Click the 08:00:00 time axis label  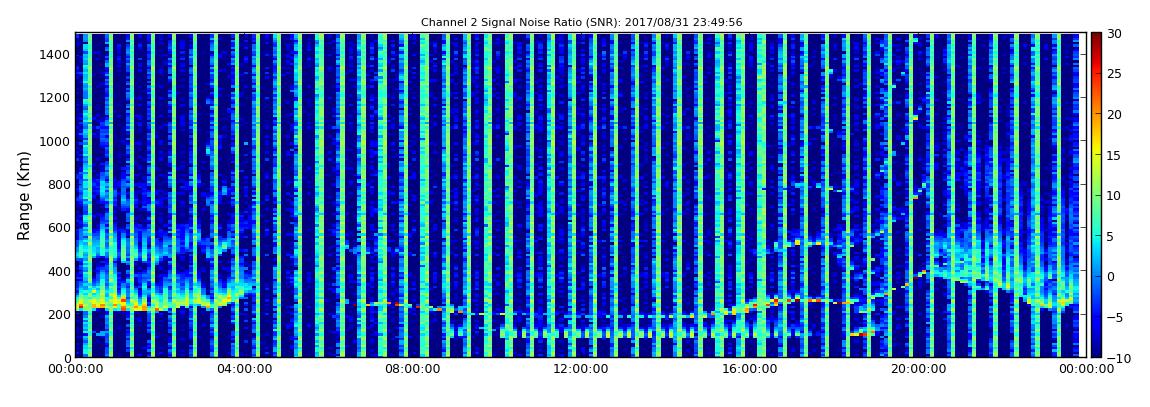tap(412, 369)
